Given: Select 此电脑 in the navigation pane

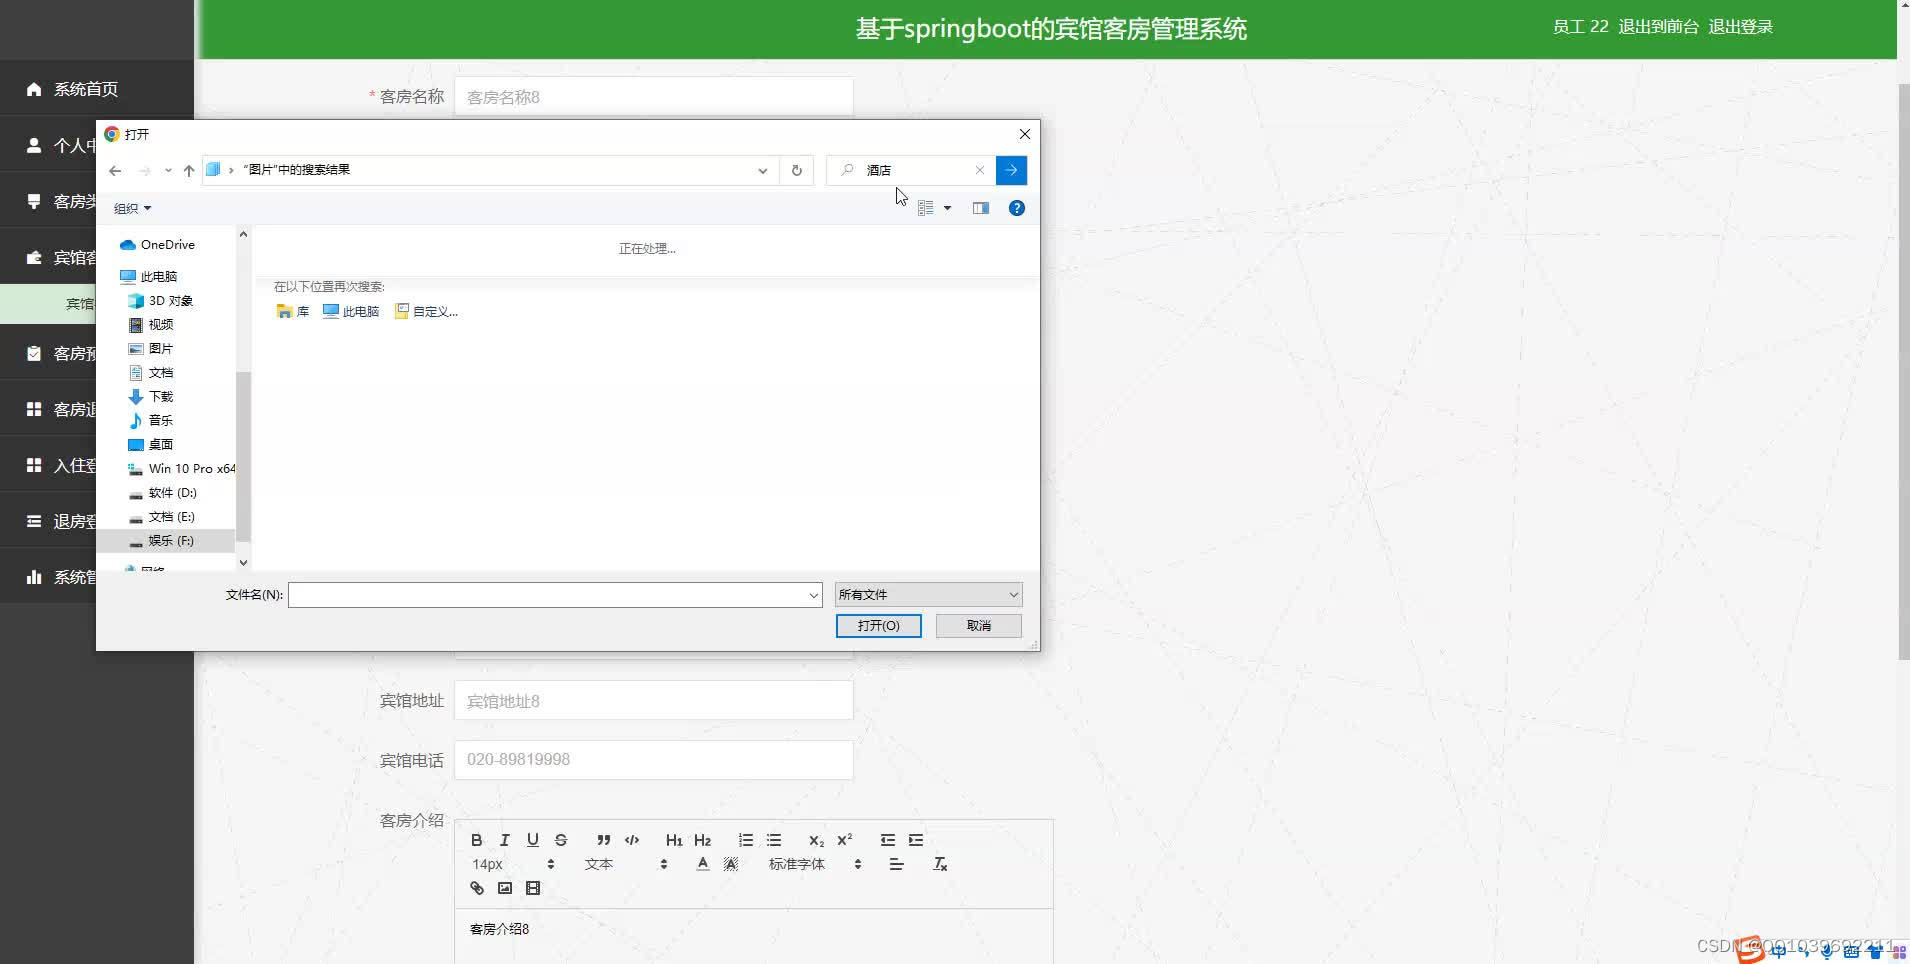Looking at the screenshot, I should click(x=148, y=276).
